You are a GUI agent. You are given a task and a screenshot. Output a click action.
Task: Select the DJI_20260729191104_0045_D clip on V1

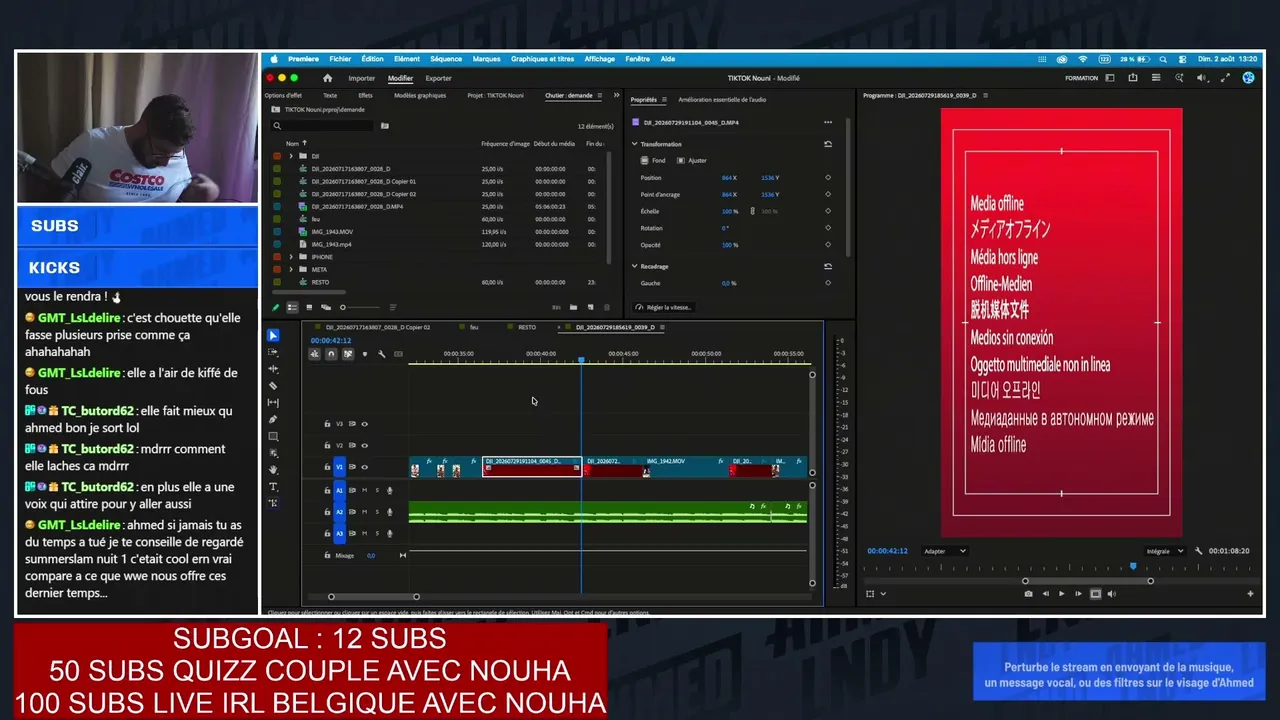[x=532, y=467]
